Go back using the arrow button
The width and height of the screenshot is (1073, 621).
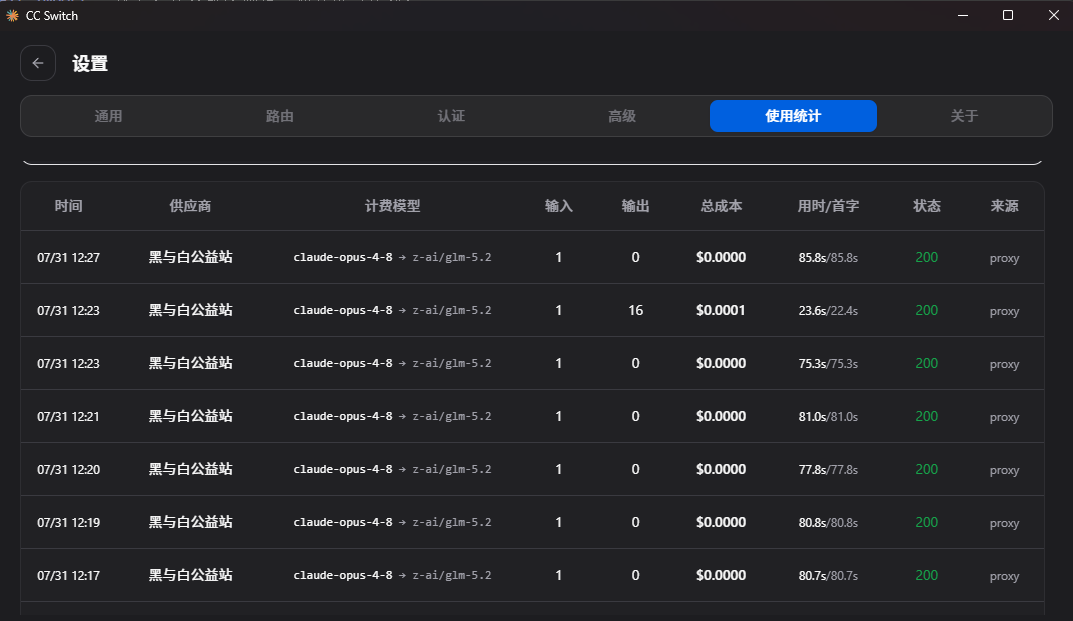[x=38, y=63]
